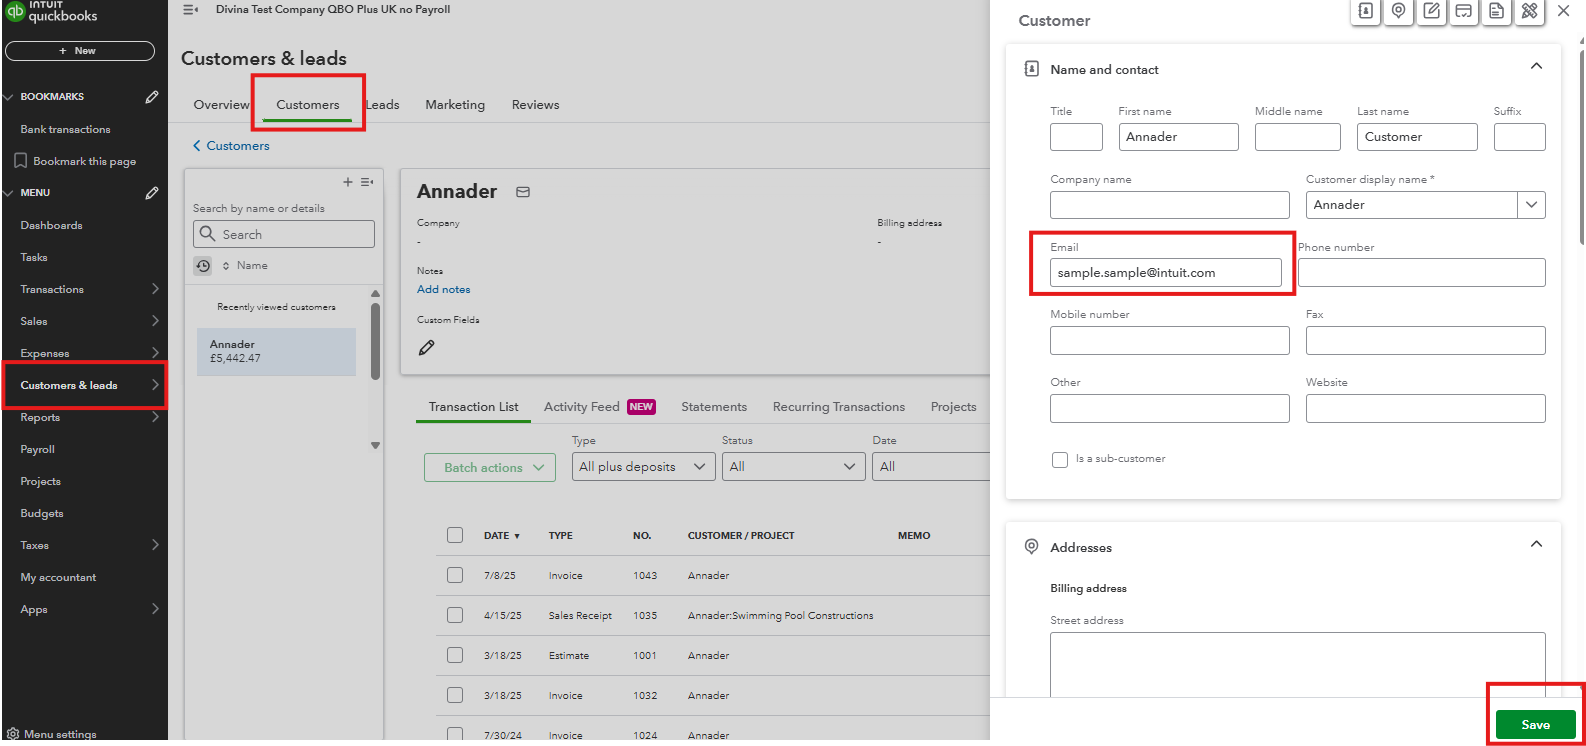Open the document icon in Customer panel toolbar
This screenshot has width=1586, height=746.
[1497, 12]
